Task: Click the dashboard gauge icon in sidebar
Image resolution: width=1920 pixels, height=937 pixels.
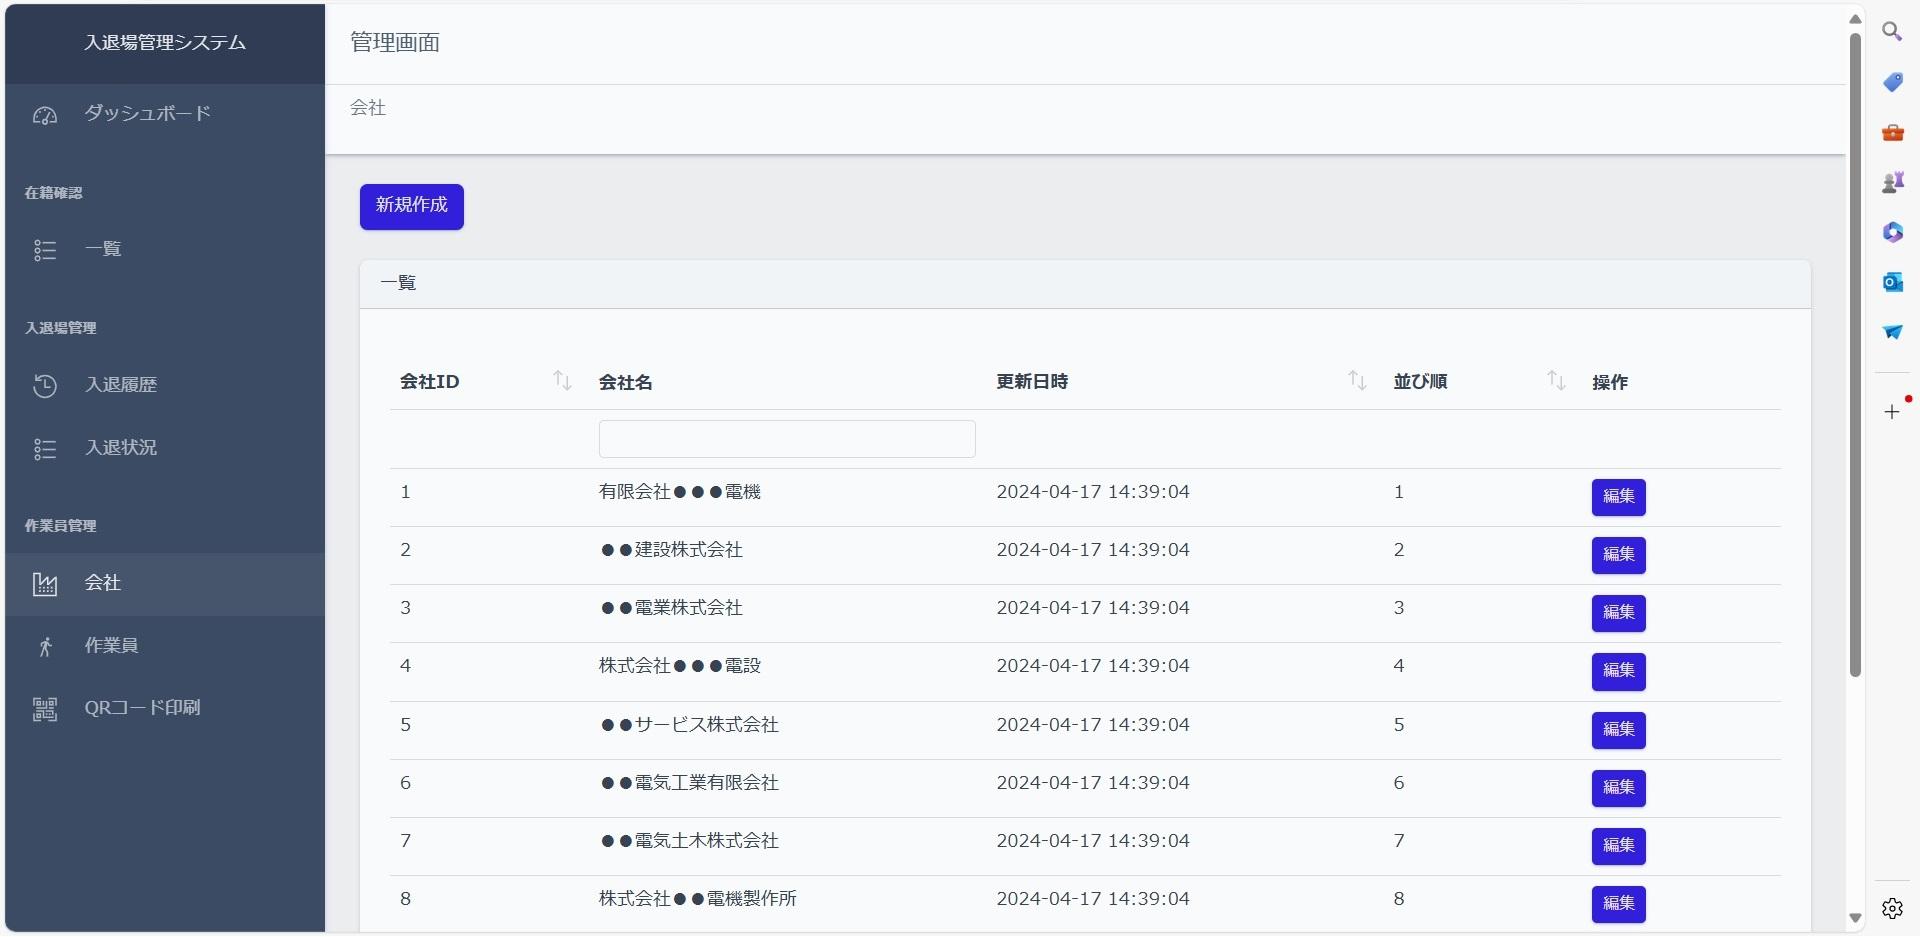Action: (x=45, y=115)
